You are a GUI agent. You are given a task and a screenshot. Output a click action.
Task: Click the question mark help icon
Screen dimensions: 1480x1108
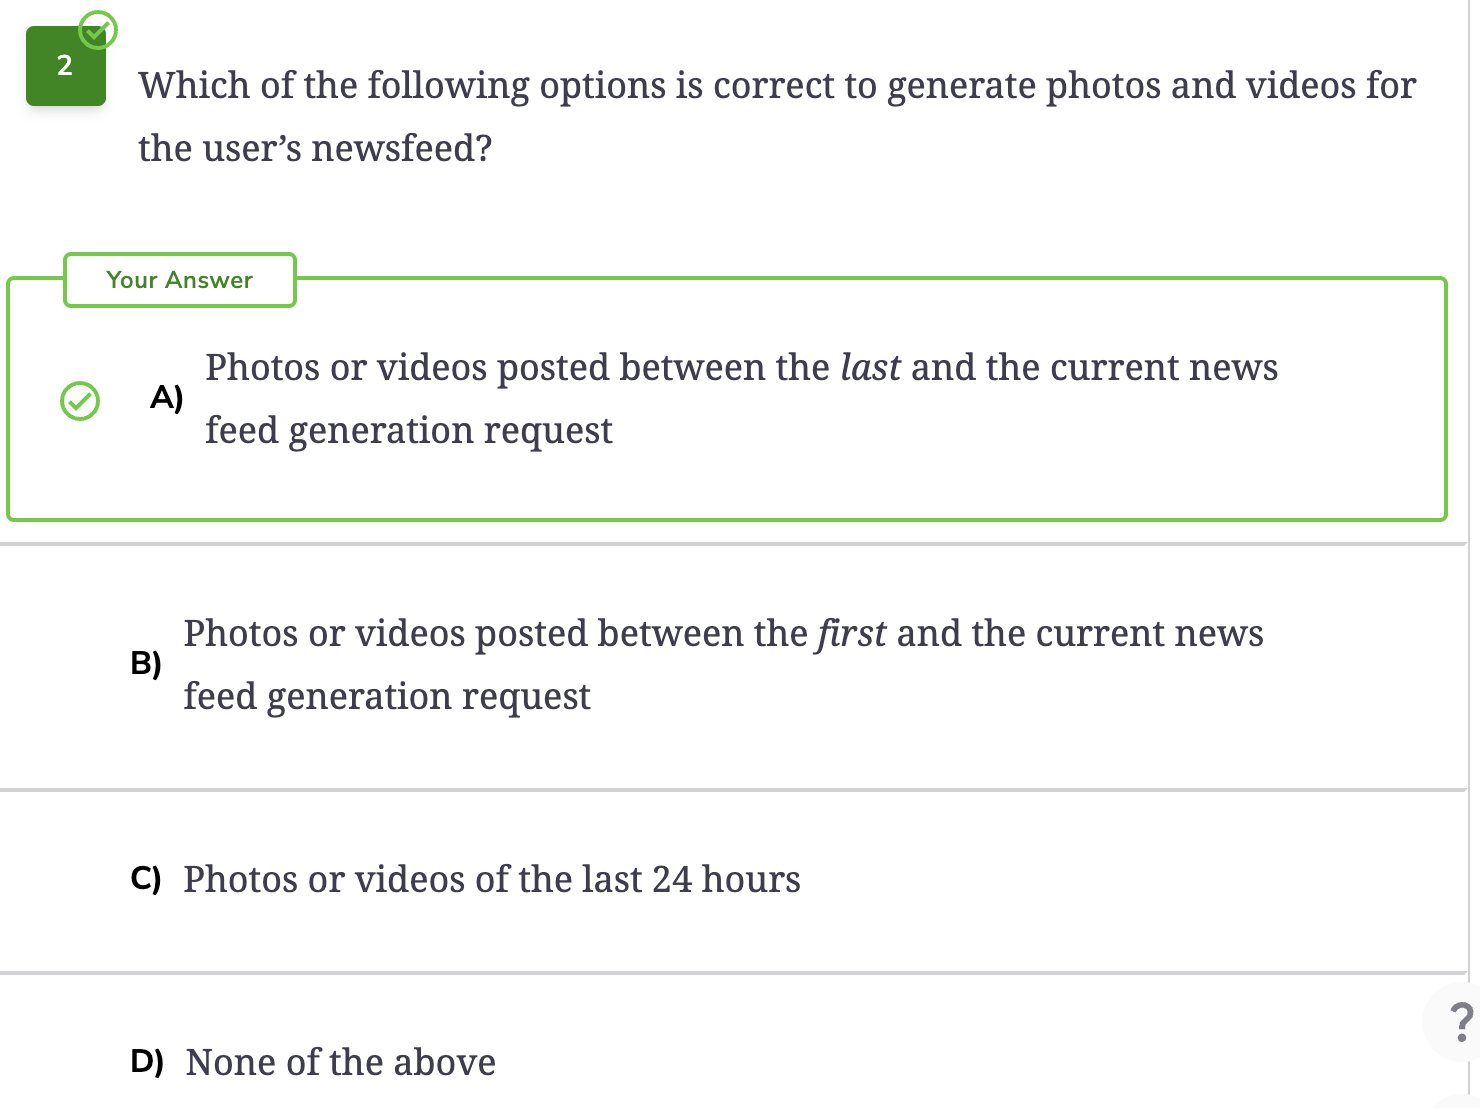point(1460,1022)
